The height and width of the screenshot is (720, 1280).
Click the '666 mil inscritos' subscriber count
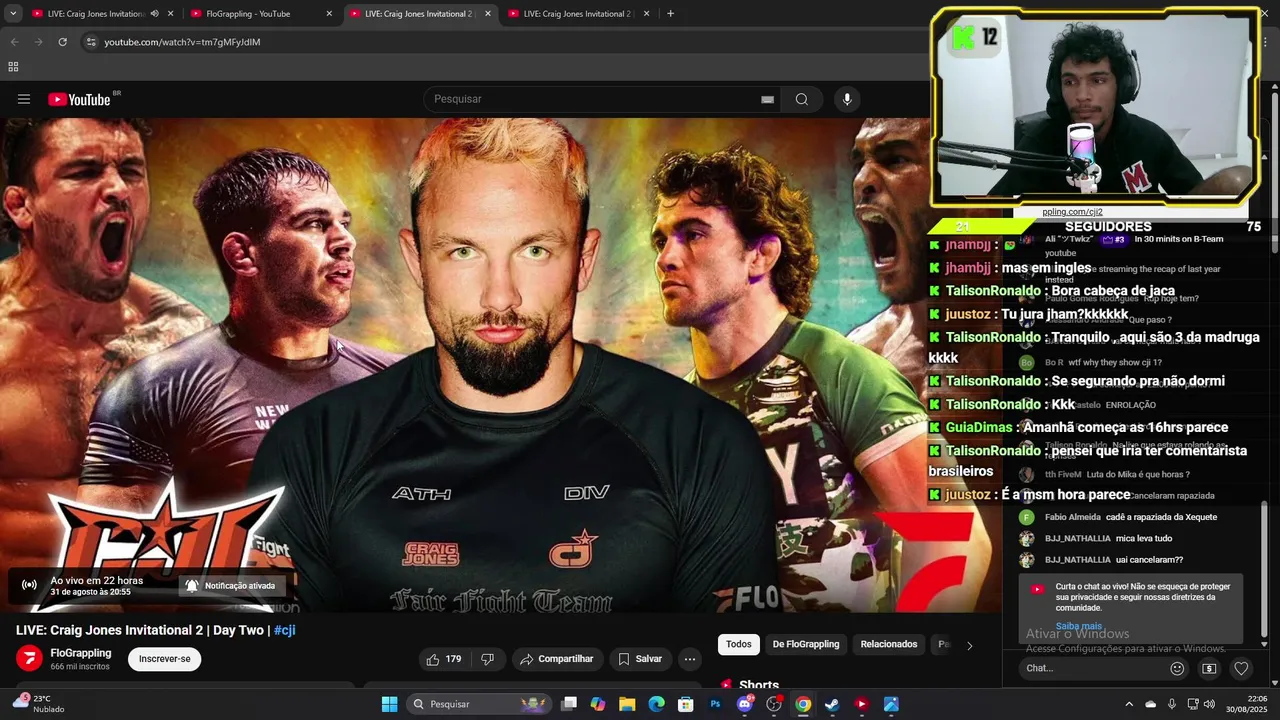point(80,666)
